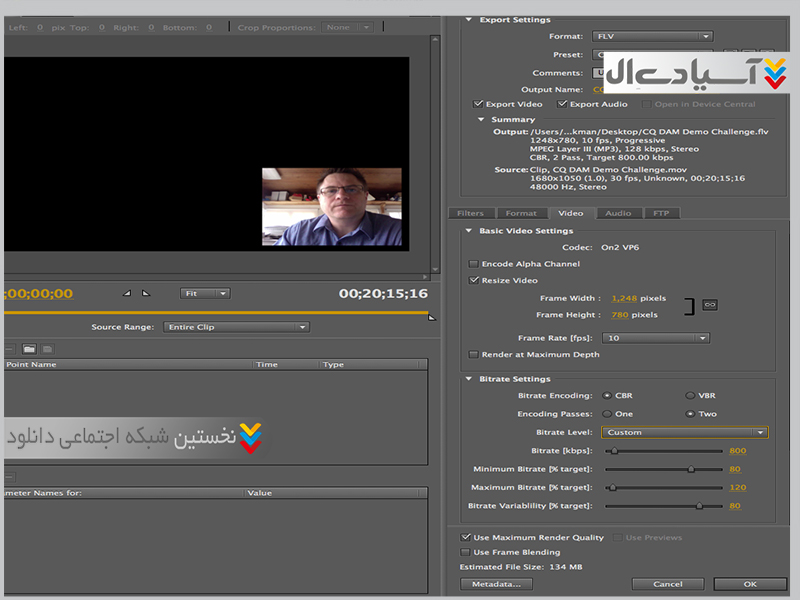Click the OK button
The image size is (800, 600).
pyautogui.click(x=749, y=584)
